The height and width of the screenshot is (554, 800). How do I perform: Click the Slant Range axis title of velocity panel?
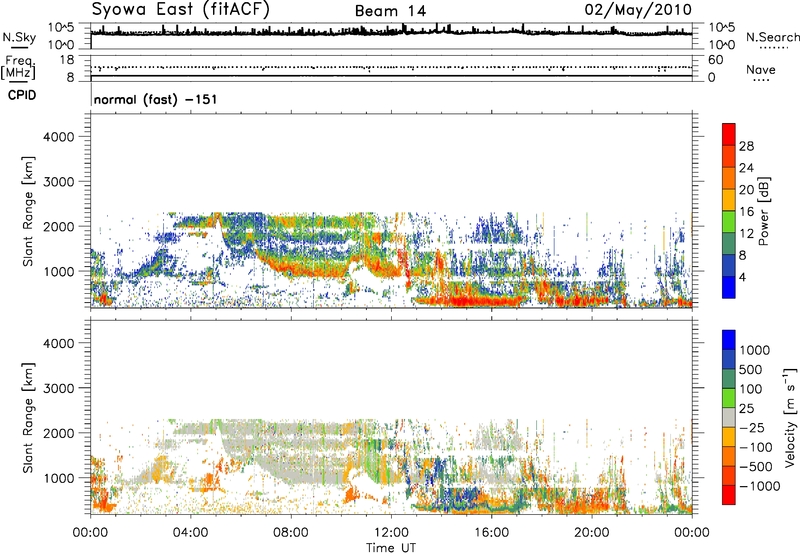click(28, 418)
